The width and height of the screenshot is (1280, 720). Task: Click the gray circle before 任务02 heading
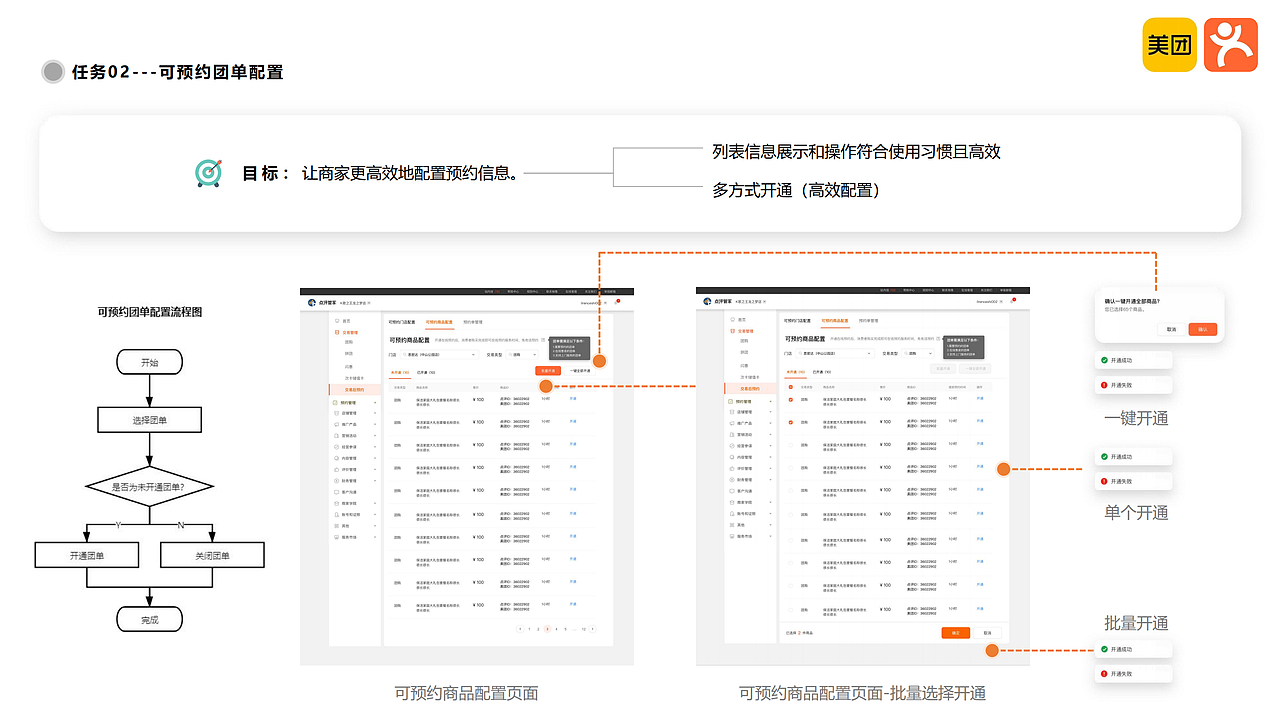click(53, 72)
